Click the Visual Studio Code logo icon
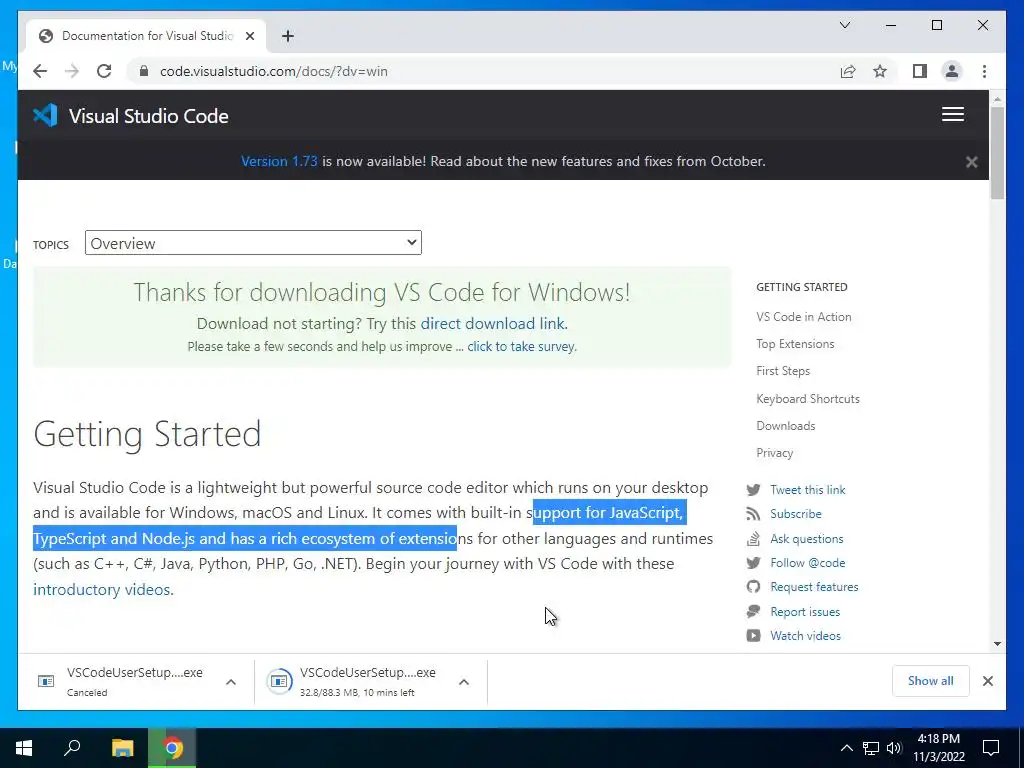 [45, 116]
